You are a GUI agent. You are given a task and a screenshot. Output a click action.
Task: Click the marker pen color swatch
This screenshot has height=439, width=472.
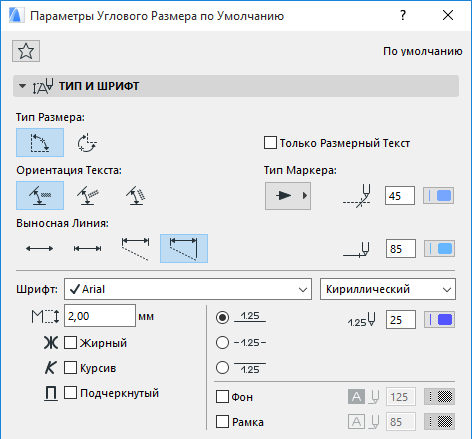(439, 196)
